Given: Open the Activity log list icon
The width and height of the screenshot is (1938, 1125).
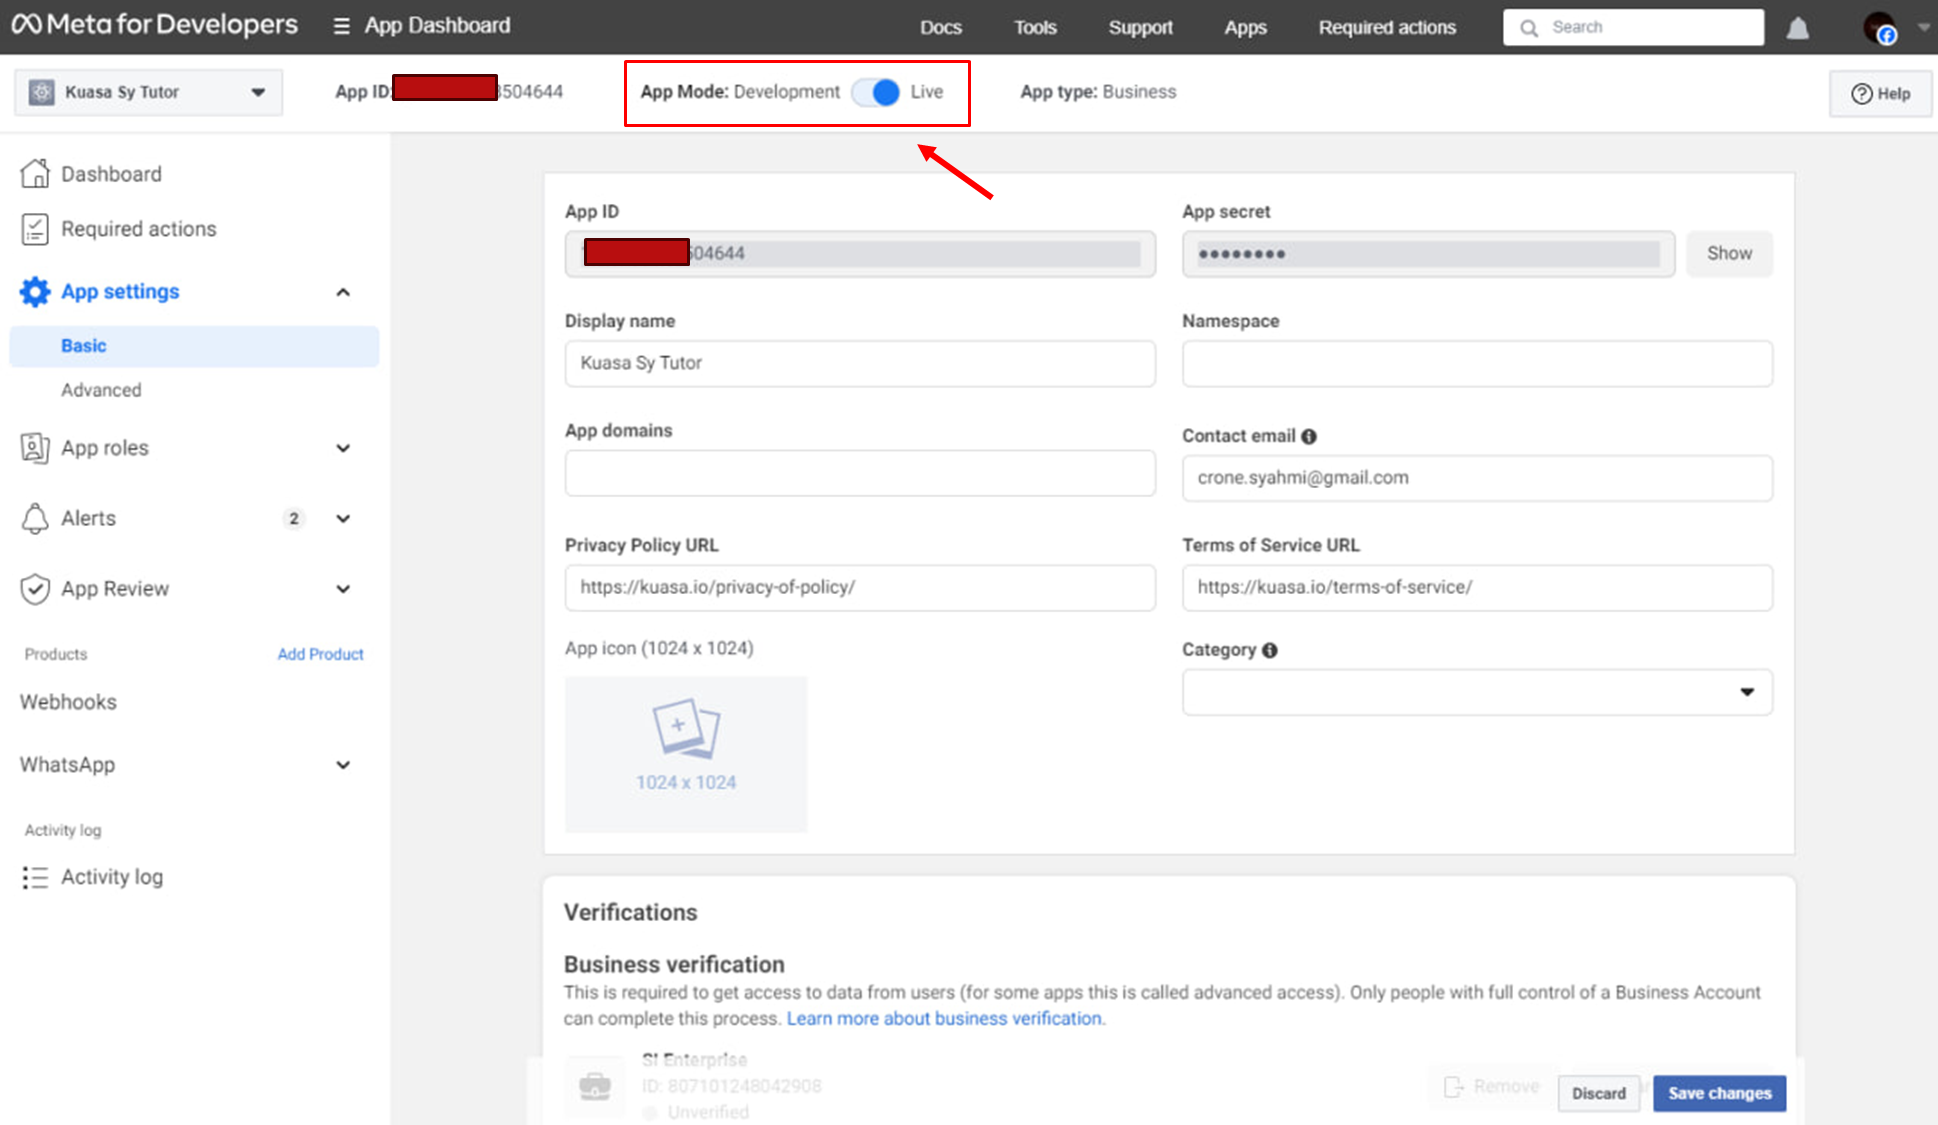Looking at the screenshot, I should tap(35, 877).
